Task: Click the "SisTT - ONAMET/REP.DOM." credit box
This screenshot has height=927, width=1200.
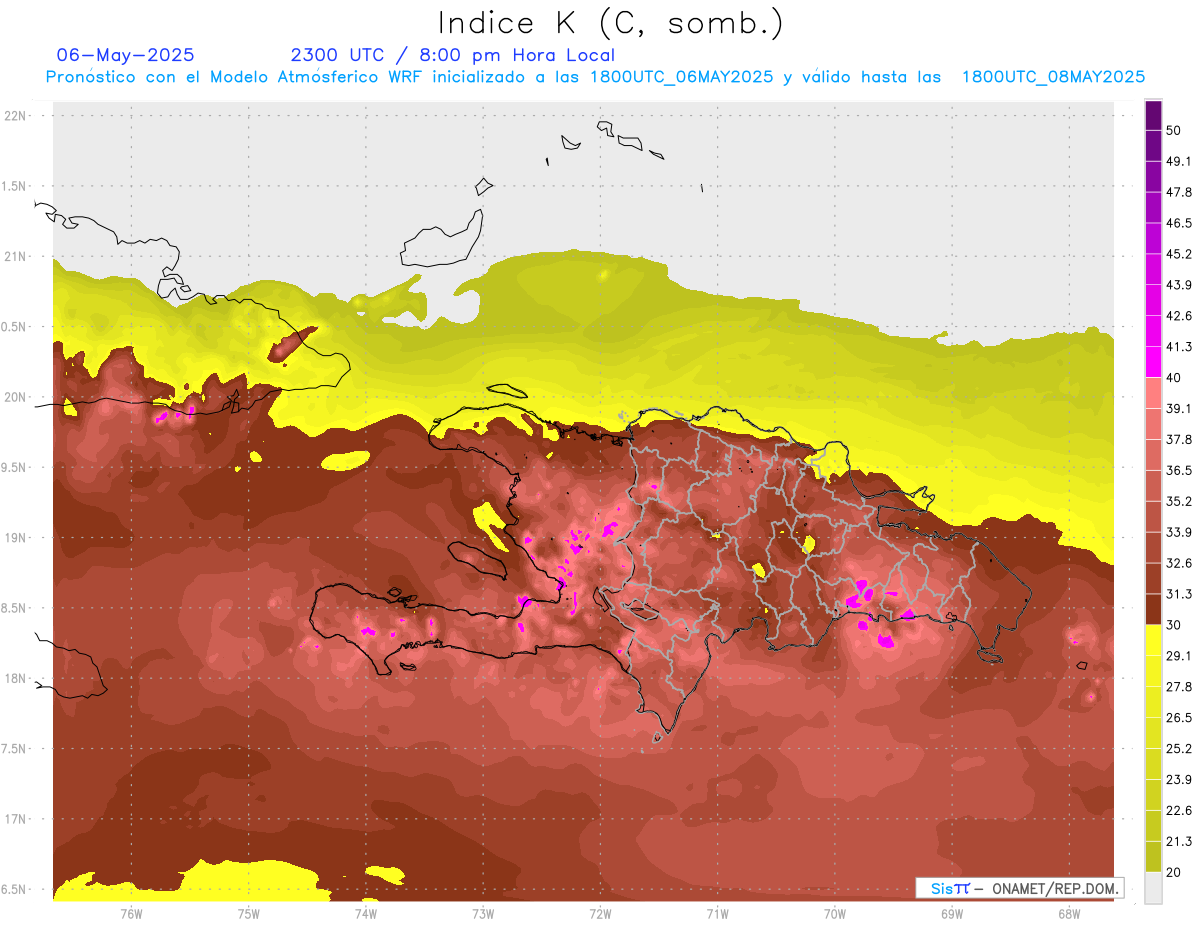Action: [1019, 888]
